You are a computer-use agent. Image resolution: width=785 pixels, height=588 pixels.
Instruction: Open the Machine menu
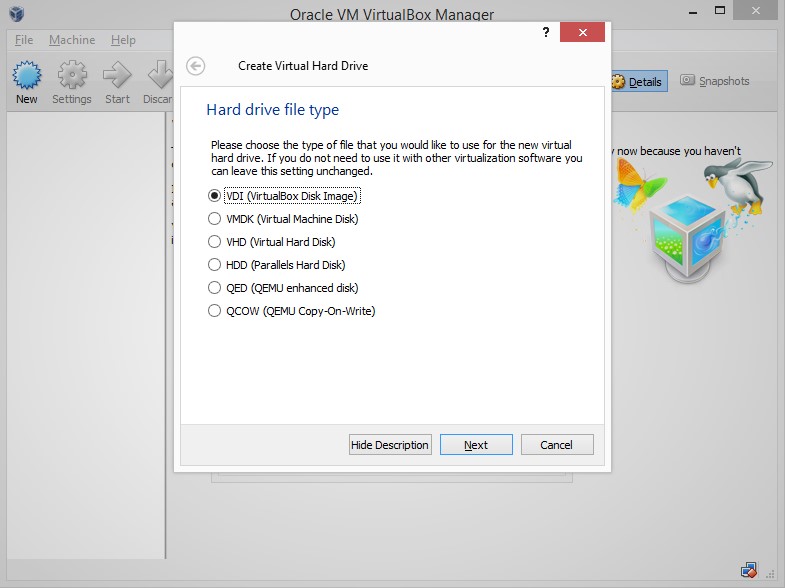click(x=72, y=40)
